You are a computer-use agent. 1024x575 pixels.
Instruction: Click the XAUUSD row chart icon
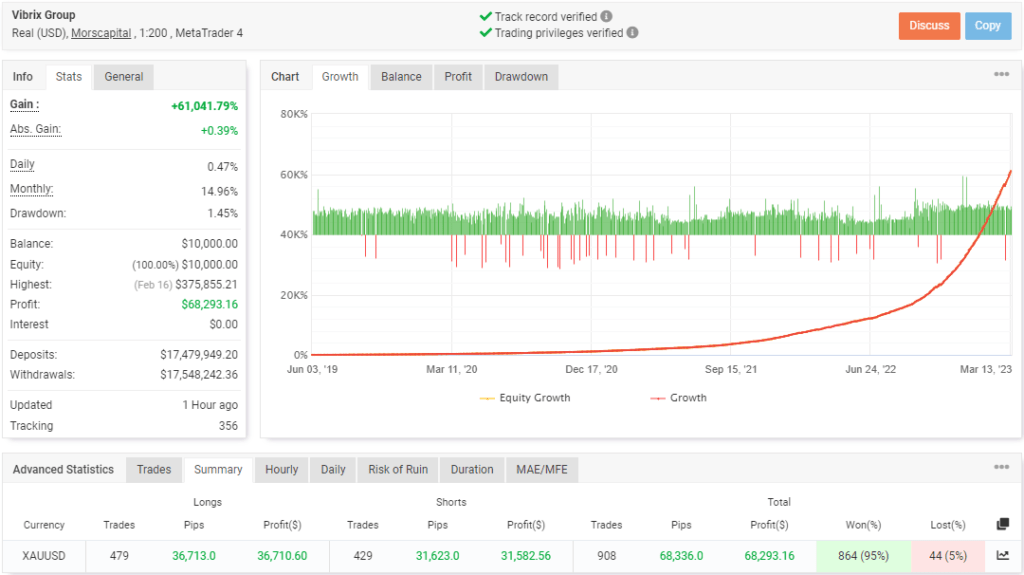[1002, 555]
